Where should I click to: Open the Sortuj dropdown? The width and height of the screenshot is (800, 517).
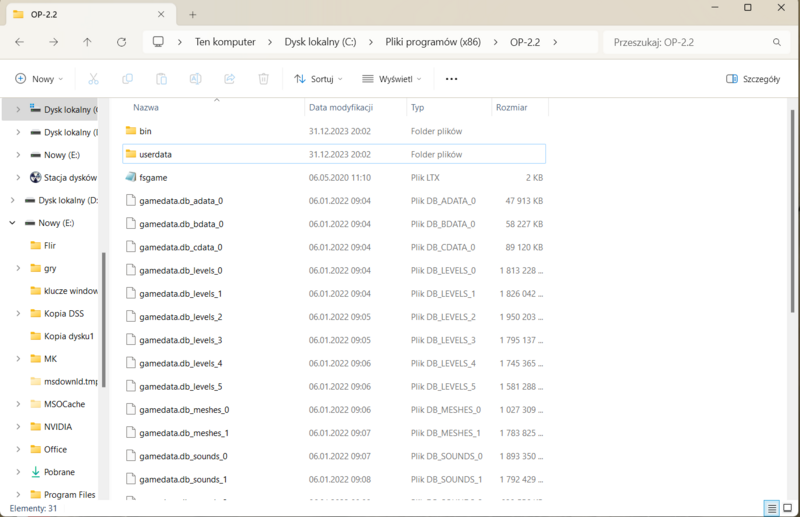pos(318,79)
